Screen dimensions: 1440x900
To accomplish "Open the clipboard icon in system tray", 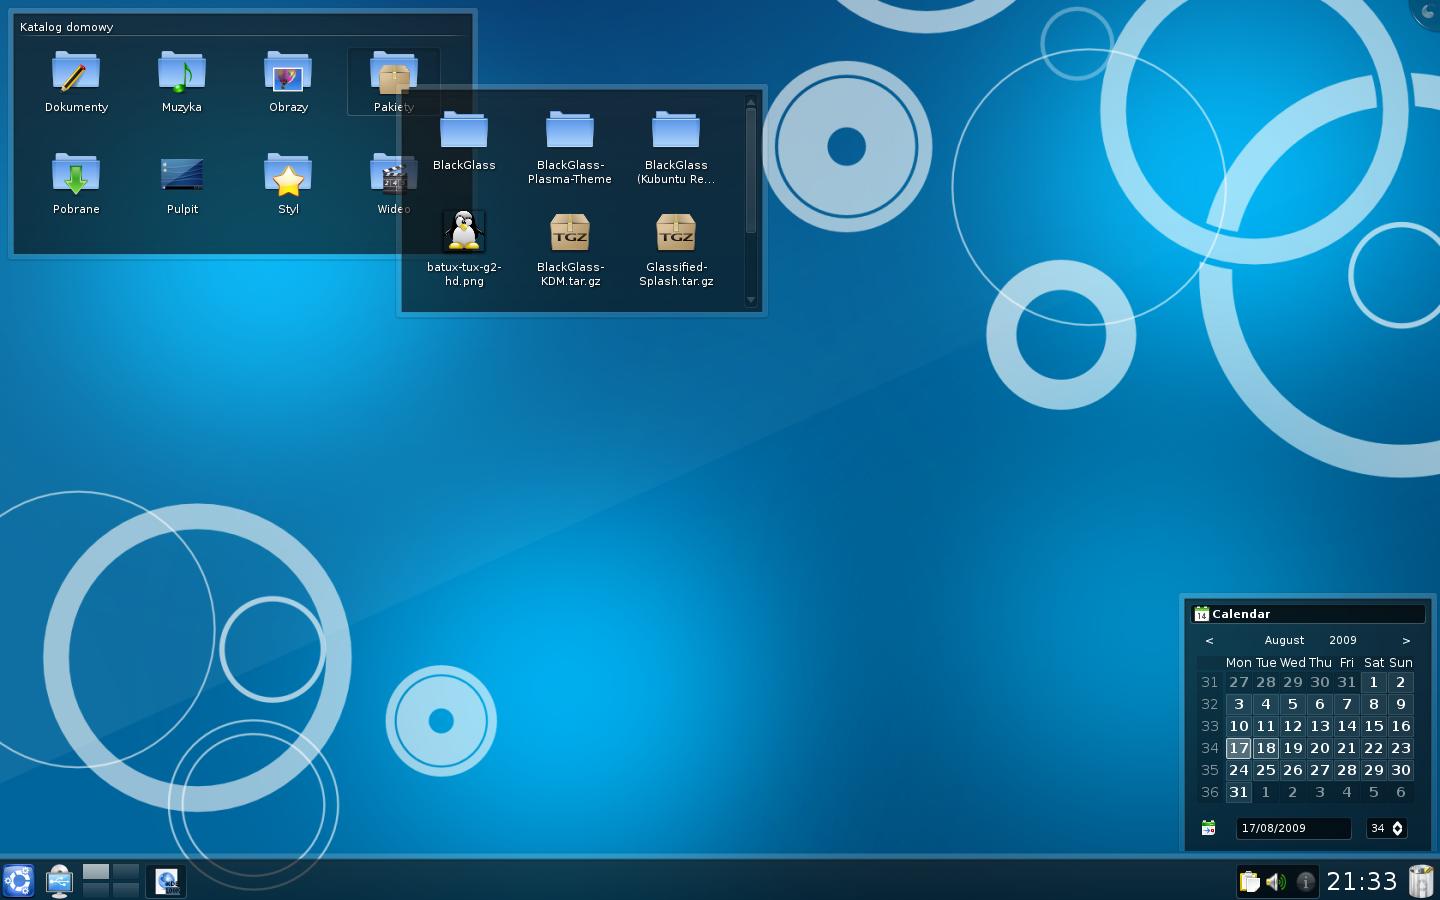I will click(1249, 882).
